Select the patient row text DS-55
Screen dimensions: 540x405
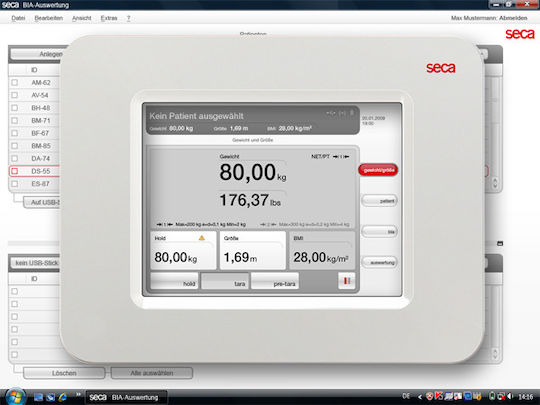(x=41, y=171)
